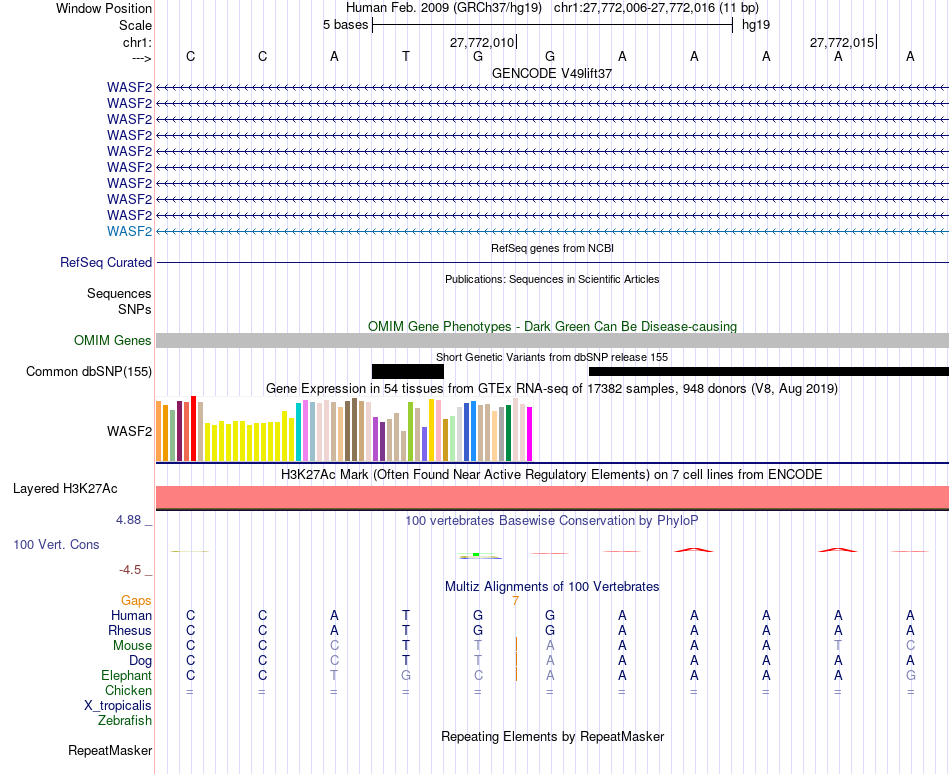Click the H3K27Ac Mark track title

[x=552, y=475]
